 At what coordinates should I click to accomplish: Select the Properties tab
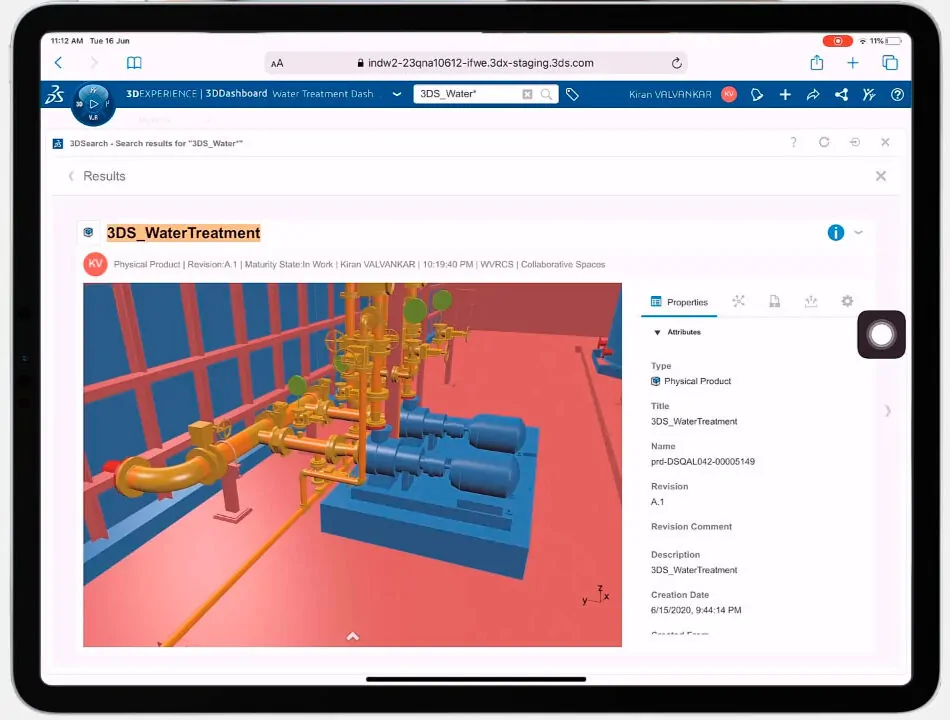pyautogui.click(x=679, y=302)
